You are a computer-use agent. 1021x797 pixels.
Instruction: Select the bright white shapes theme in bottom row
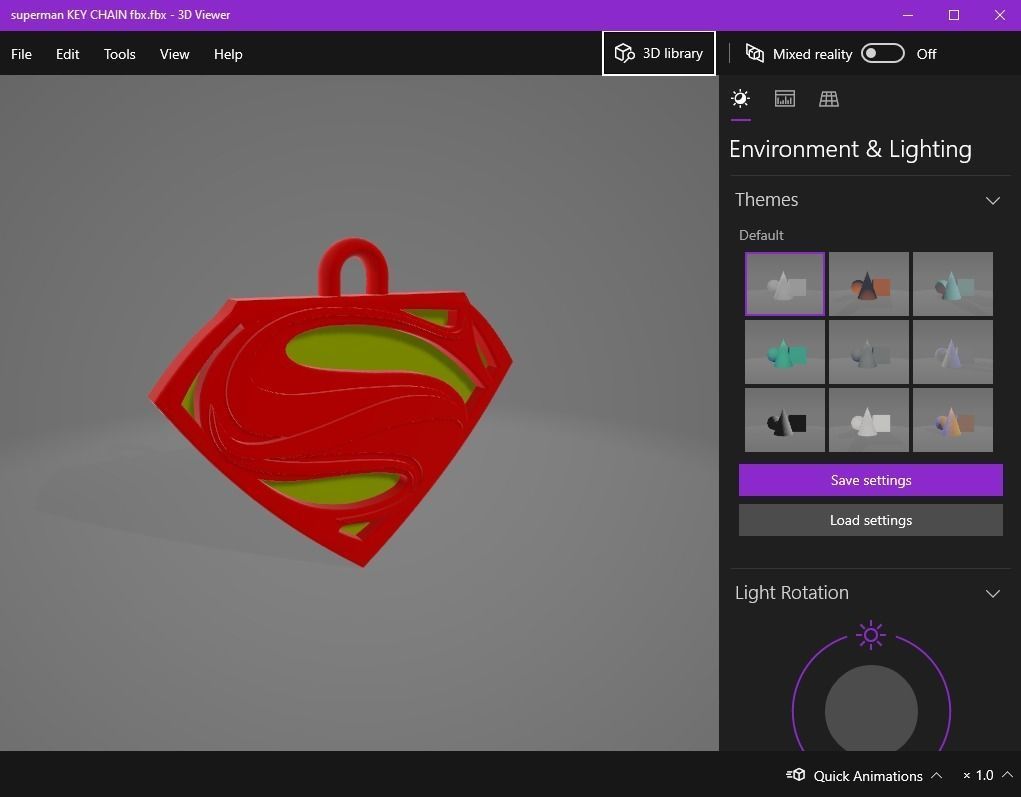point(869,420)
